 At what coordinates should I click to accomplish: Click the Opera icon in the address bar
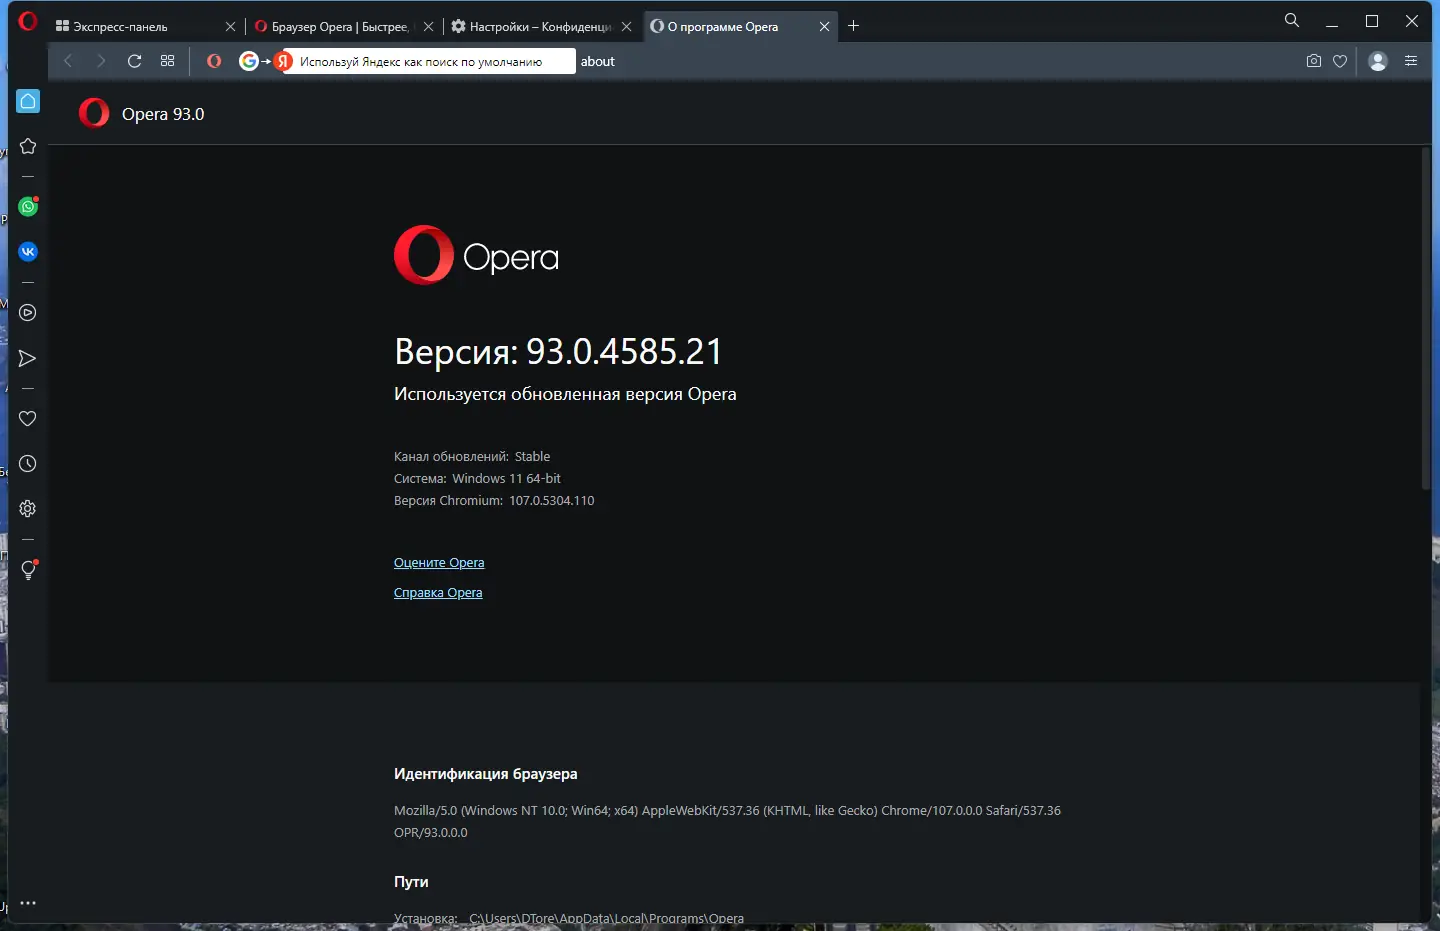214,61
